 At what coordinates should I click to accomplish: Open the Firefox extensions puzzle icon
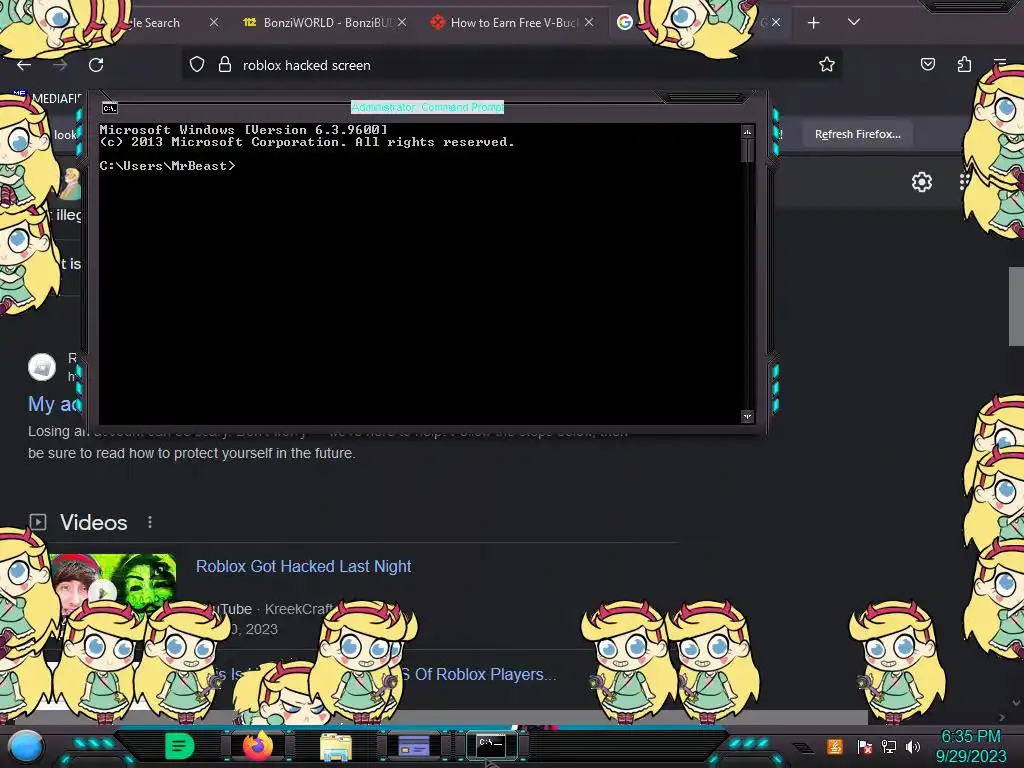click(x=964, y=64)
